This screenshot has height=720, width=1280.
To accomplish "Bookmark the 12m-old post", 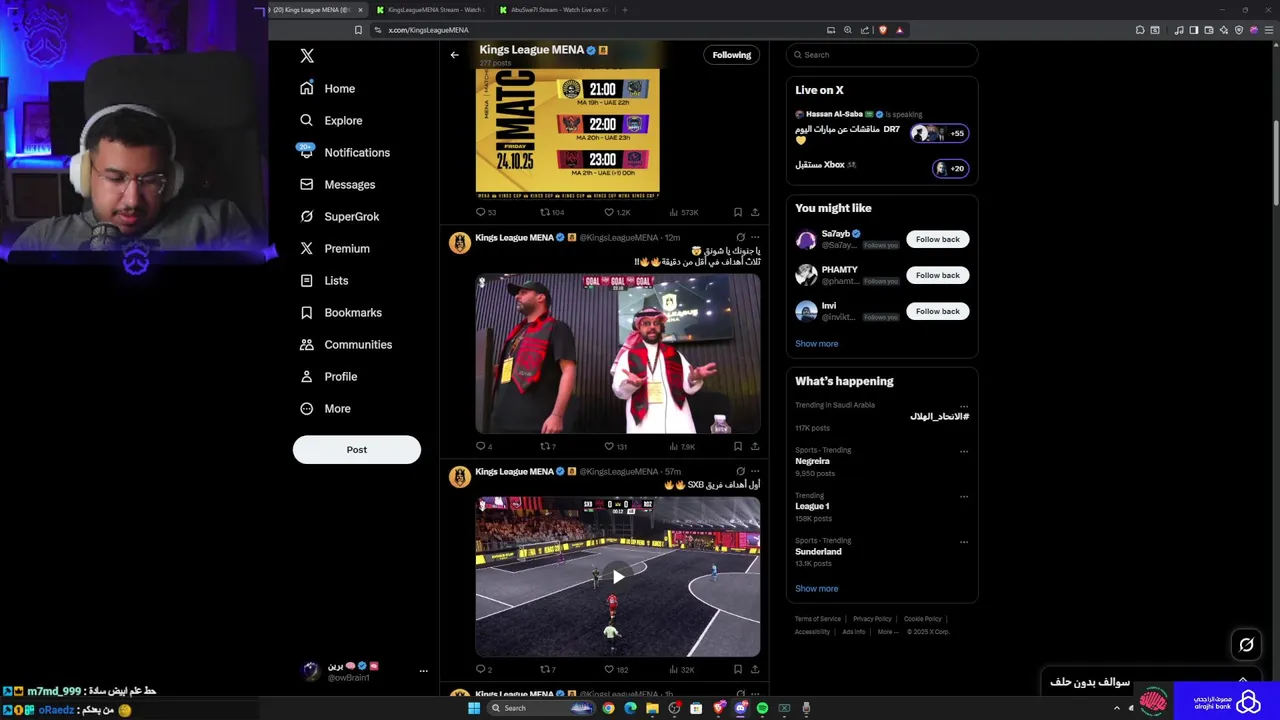I will [738, 446].
